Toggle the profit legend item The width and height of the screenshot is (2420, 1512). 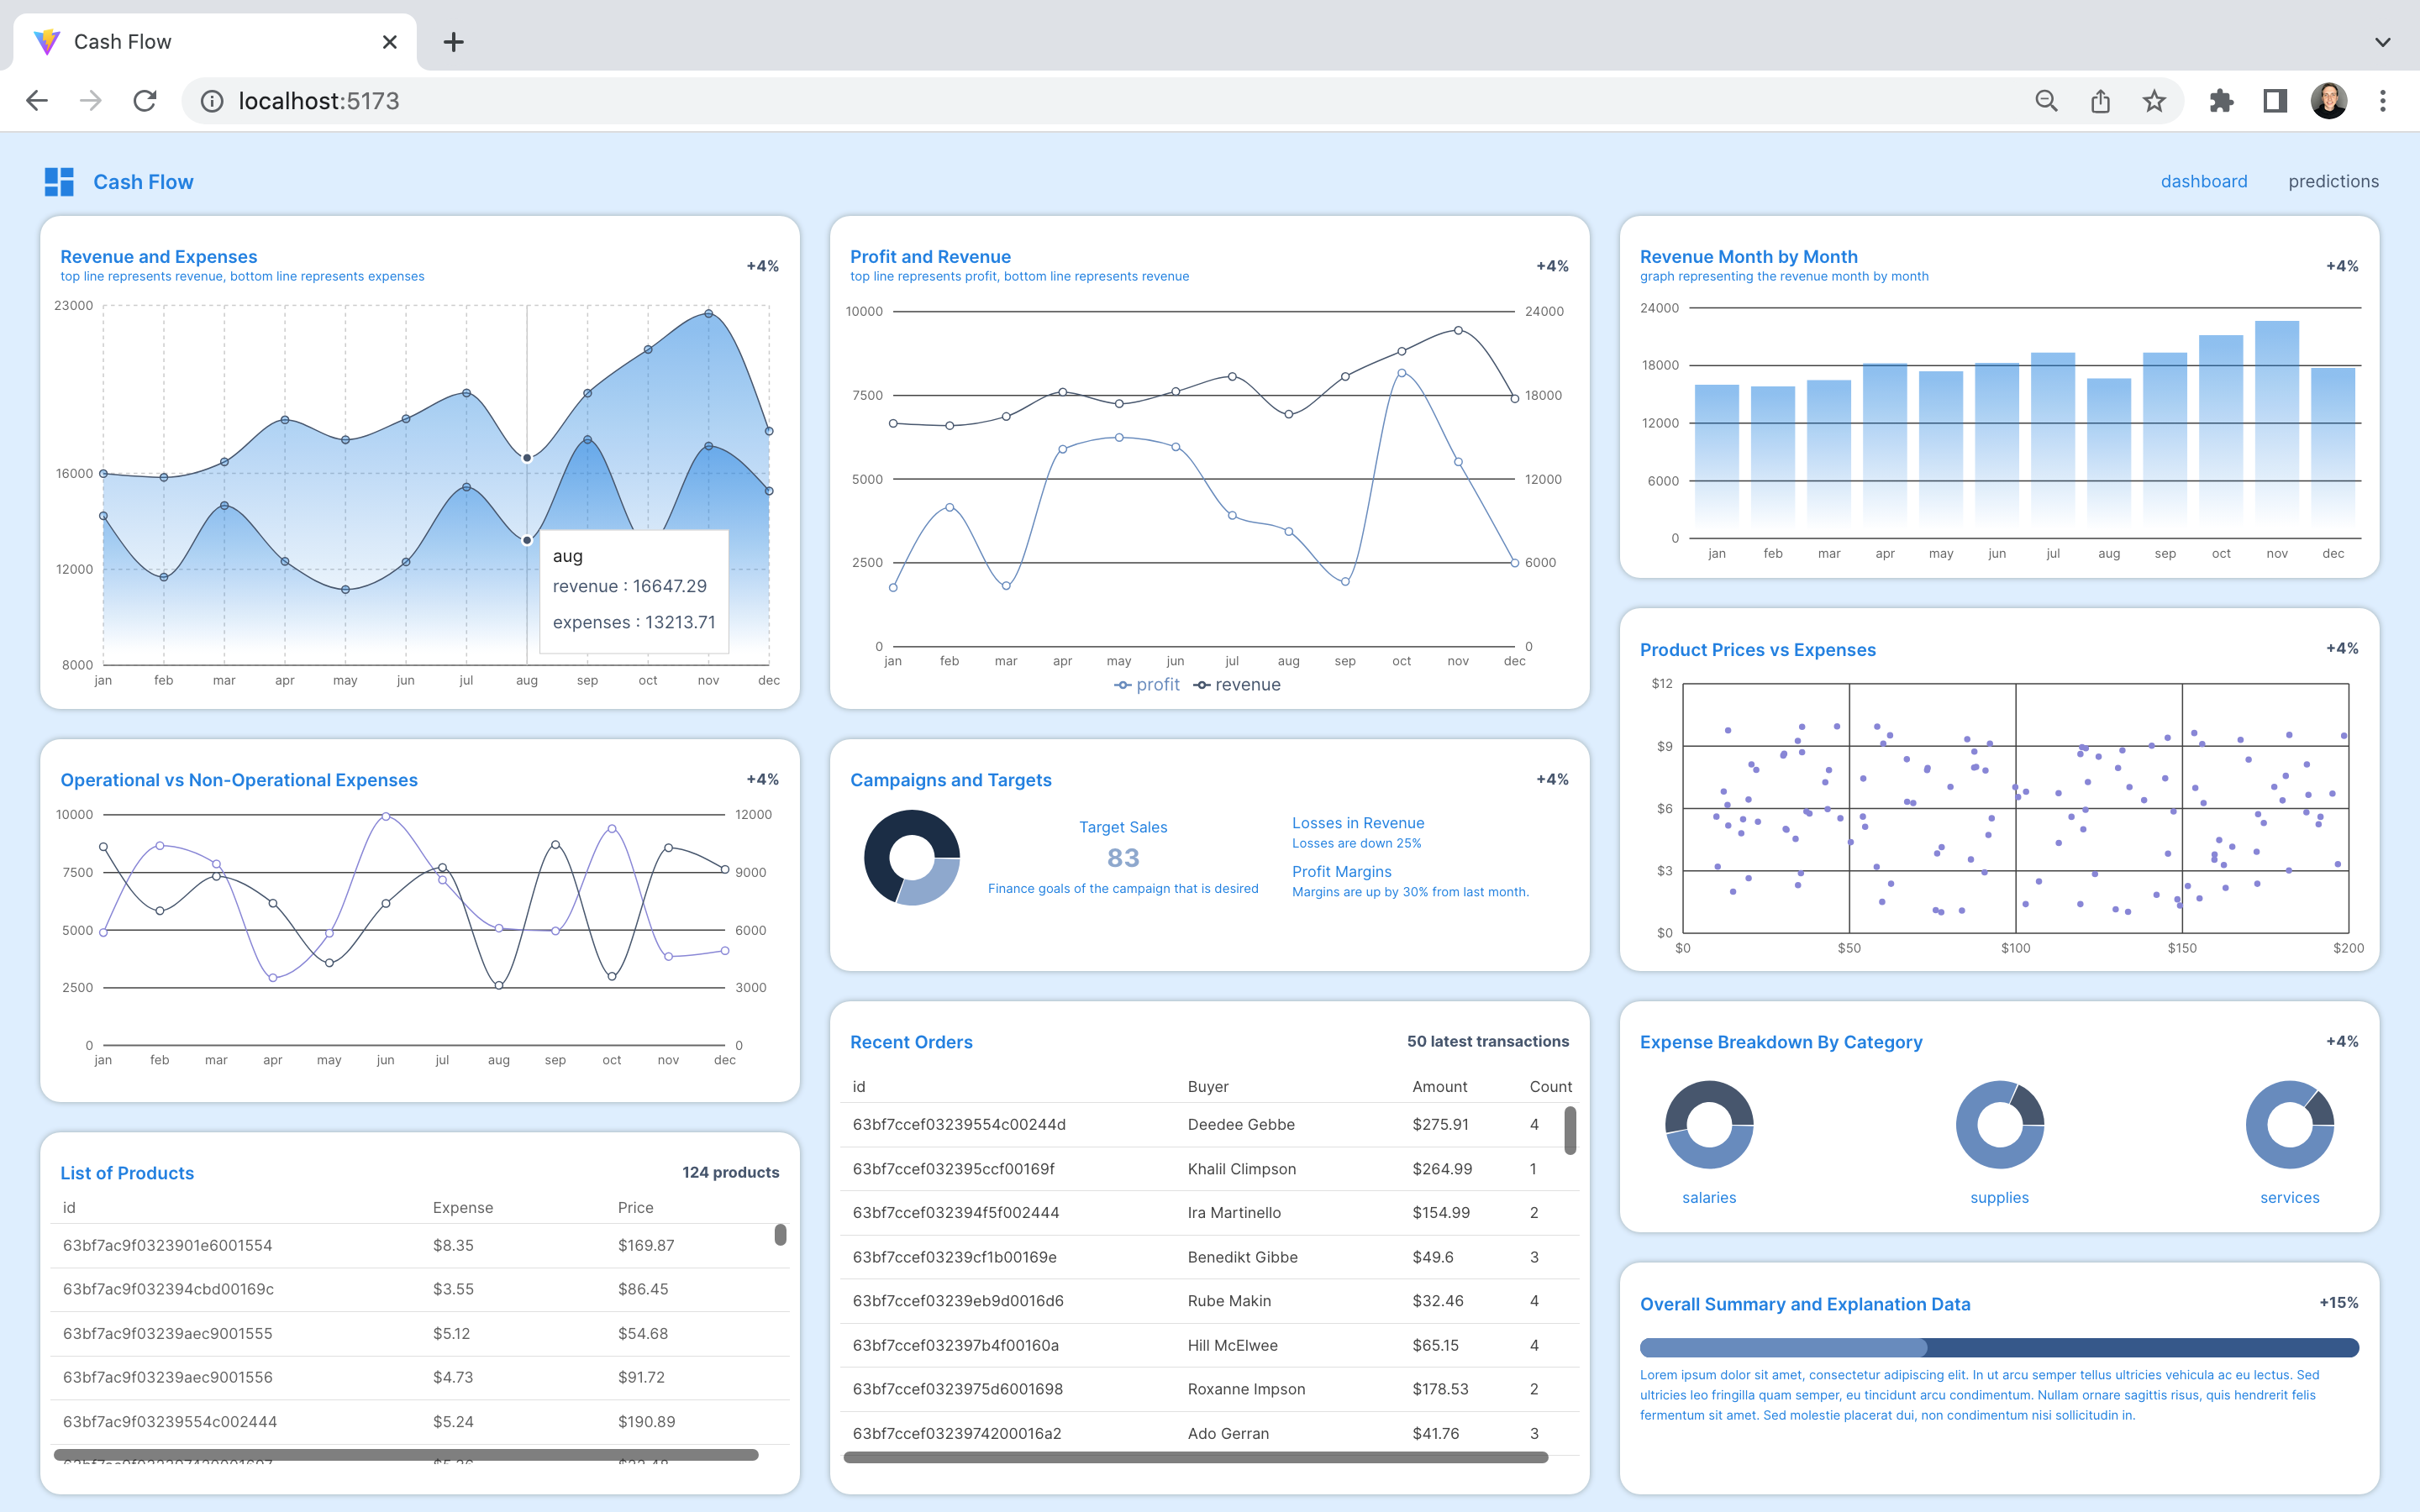(1147, 685)
